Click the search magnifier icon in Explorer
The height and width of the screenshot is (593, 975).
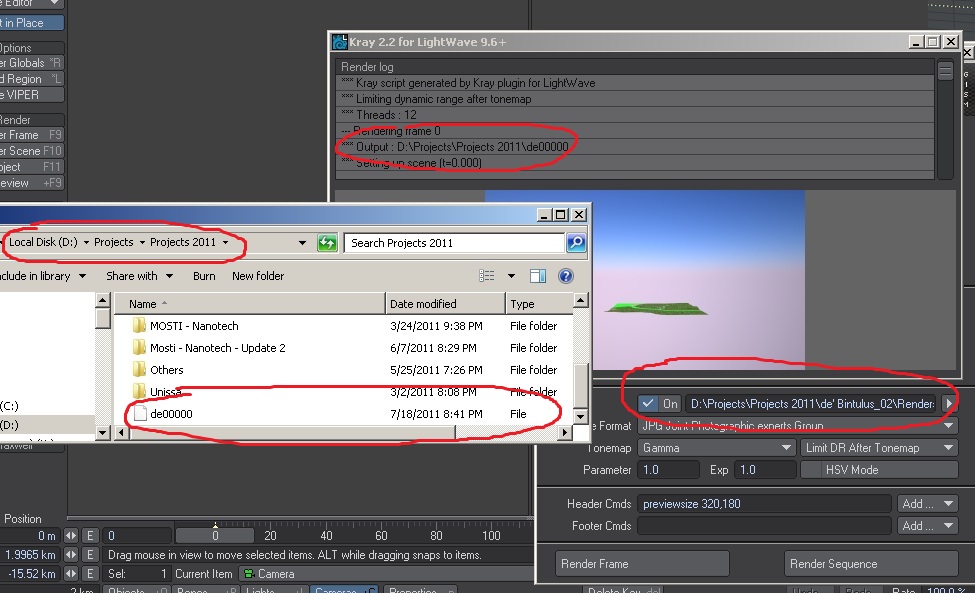tap(576, 243)
